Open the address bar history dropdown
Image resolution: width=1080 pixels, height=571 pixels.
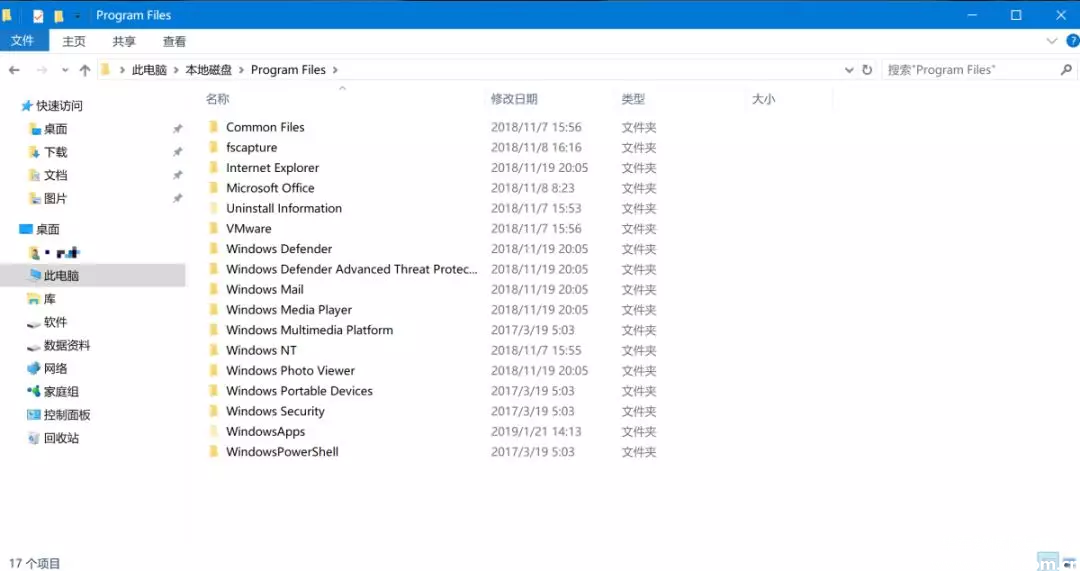coord(849,70)
